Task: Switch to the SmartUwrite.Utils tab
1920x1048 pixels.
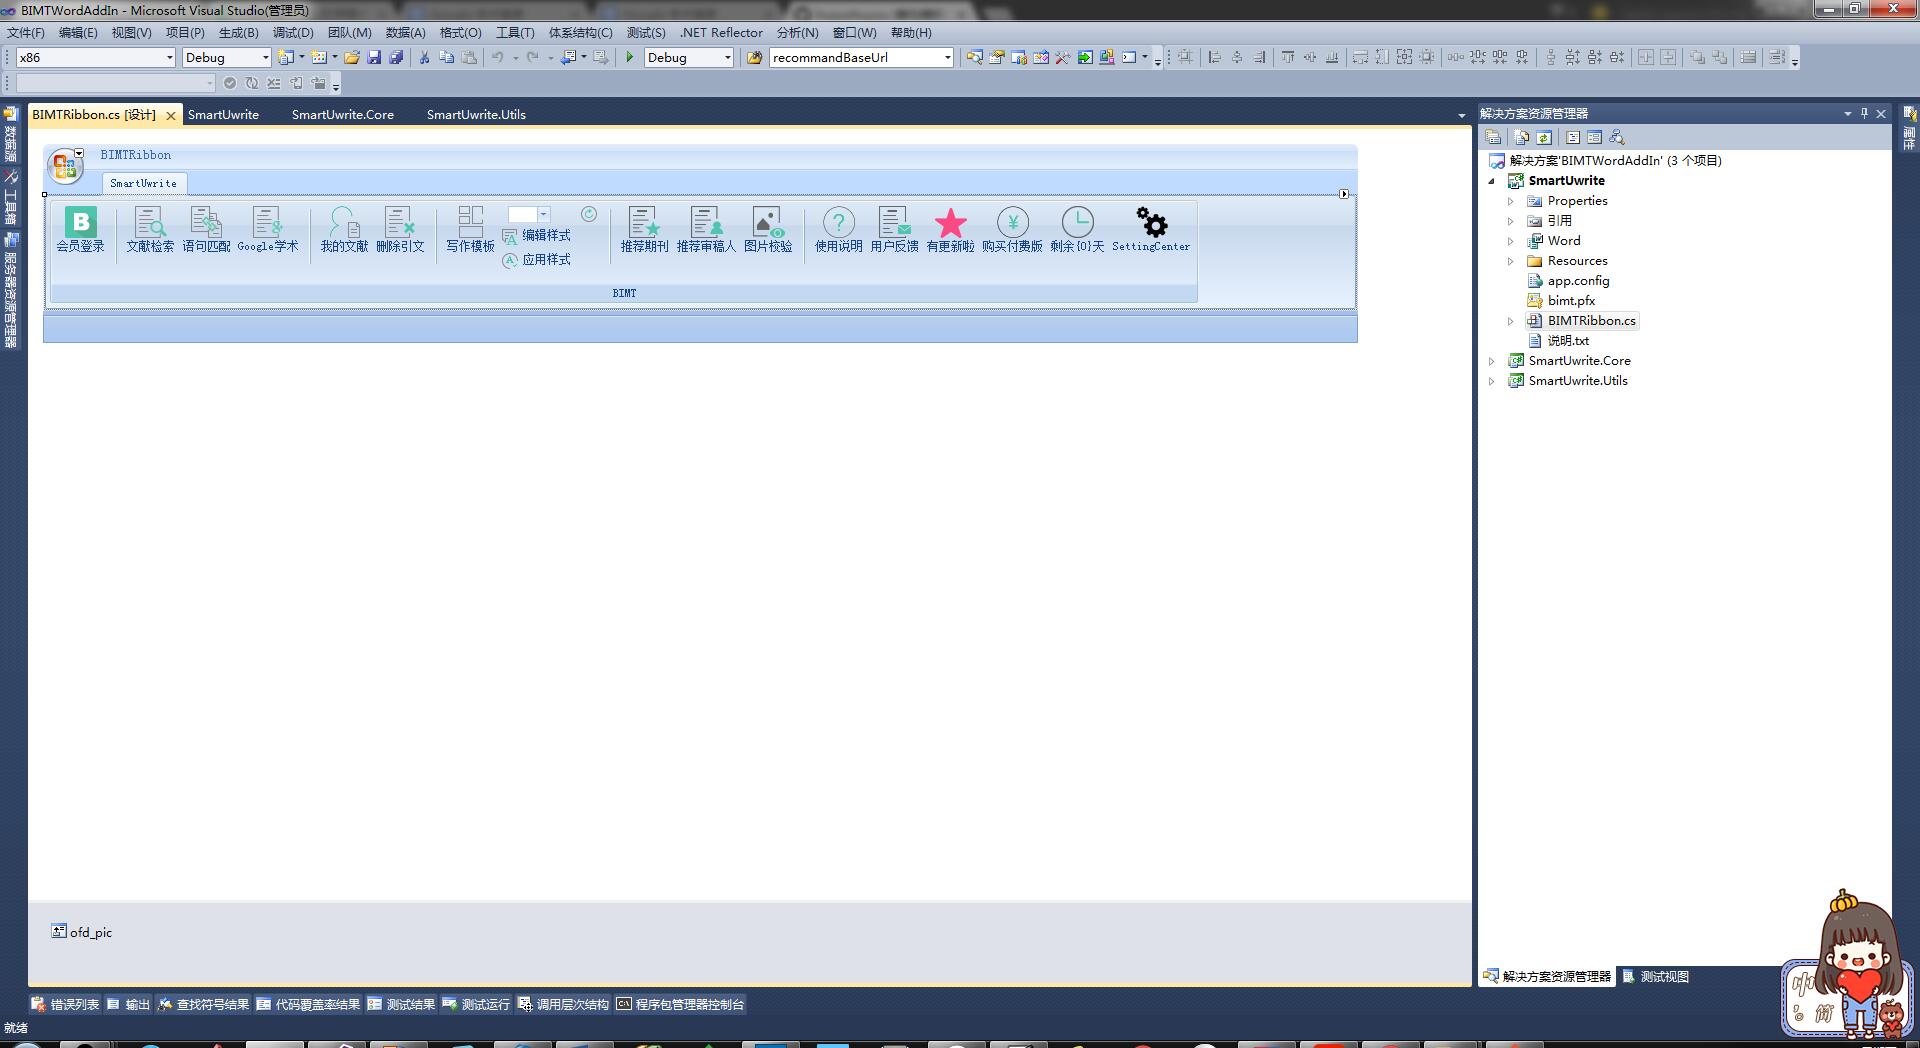Action: click(476, 115)
